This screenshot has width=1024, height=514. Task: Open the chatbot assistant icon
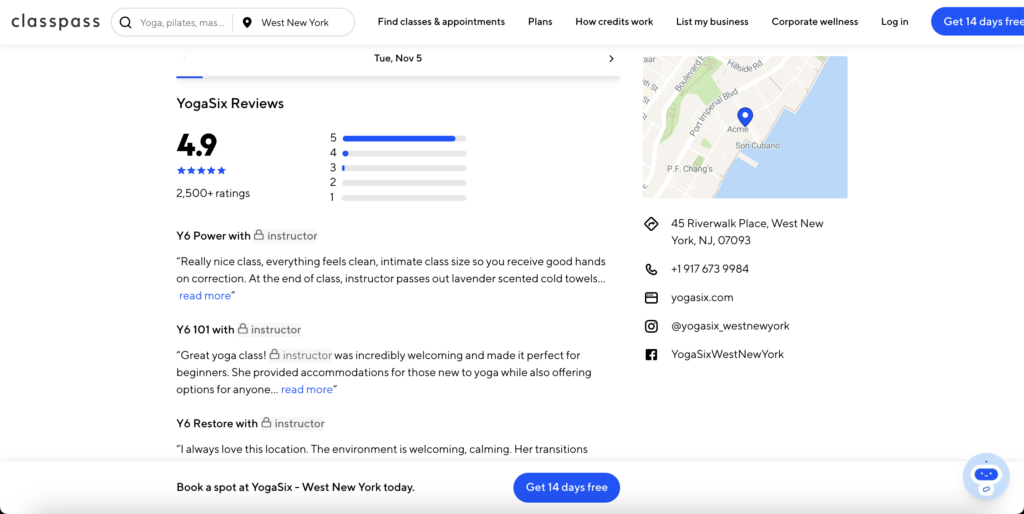click(986, 476)
